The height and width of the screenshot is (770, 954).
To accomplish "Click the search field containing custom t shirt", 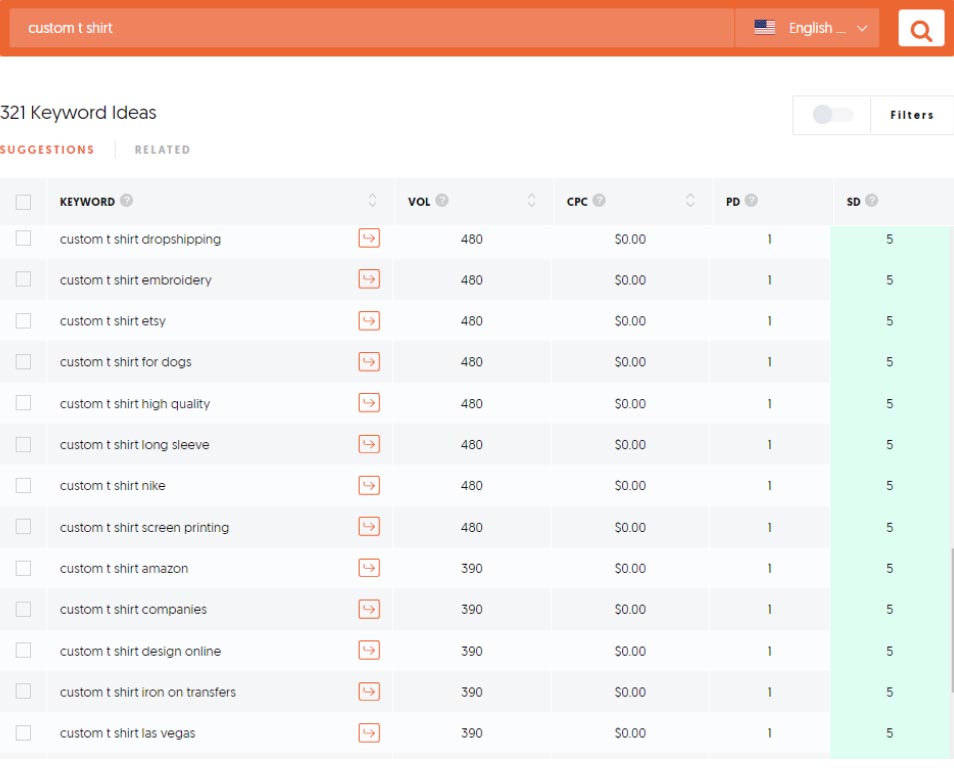I will point(372,28).
